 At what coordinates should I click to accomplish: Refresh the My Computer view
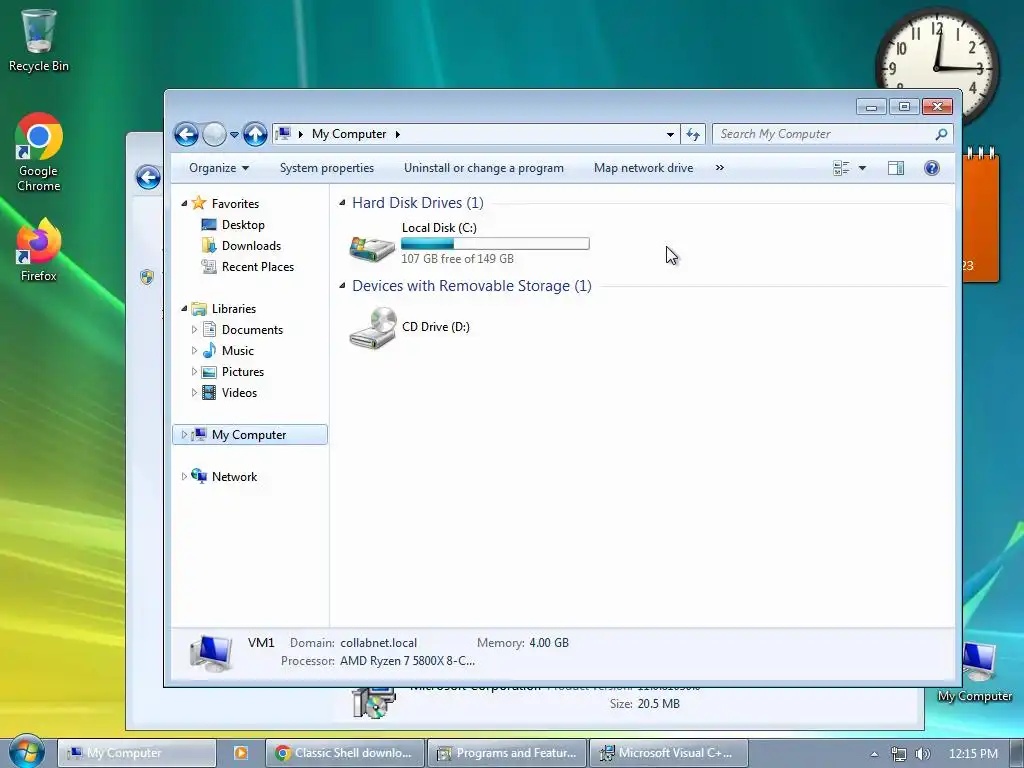(x=693, y=135)
